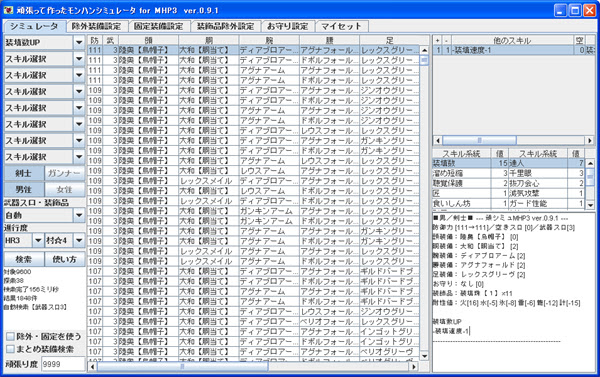Click the application icon in the title bar

pos(8,10)
